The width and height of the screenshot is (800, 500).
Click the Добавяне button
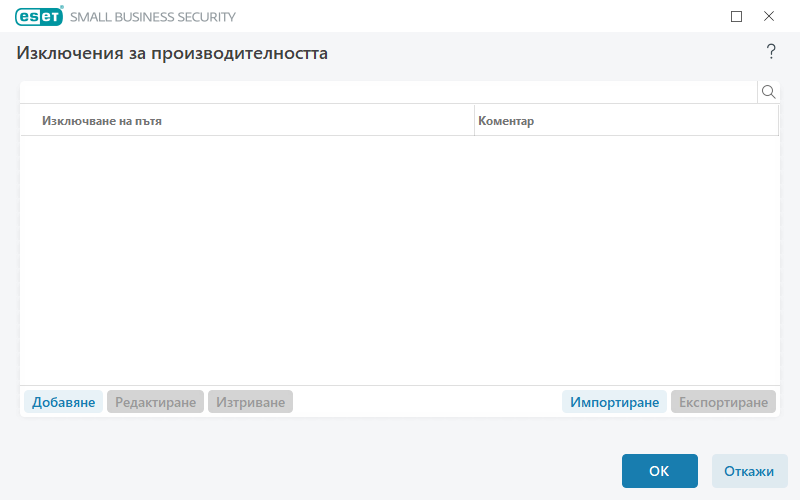click(63, 402)
